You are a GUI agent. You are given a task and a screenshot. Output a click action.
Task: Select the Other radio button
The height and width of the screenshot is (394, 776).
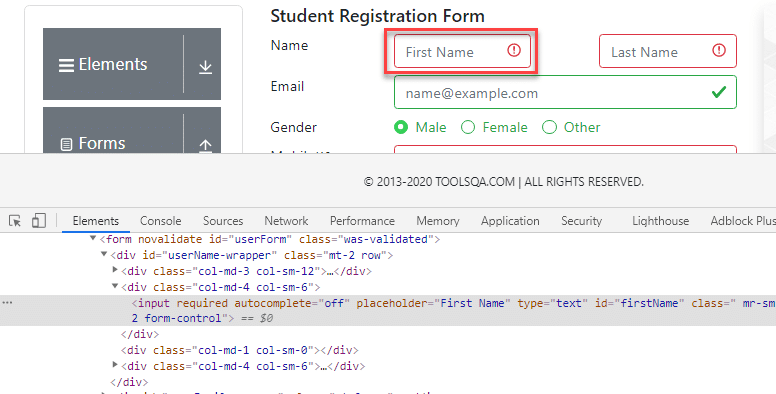(x=549, y=127)
